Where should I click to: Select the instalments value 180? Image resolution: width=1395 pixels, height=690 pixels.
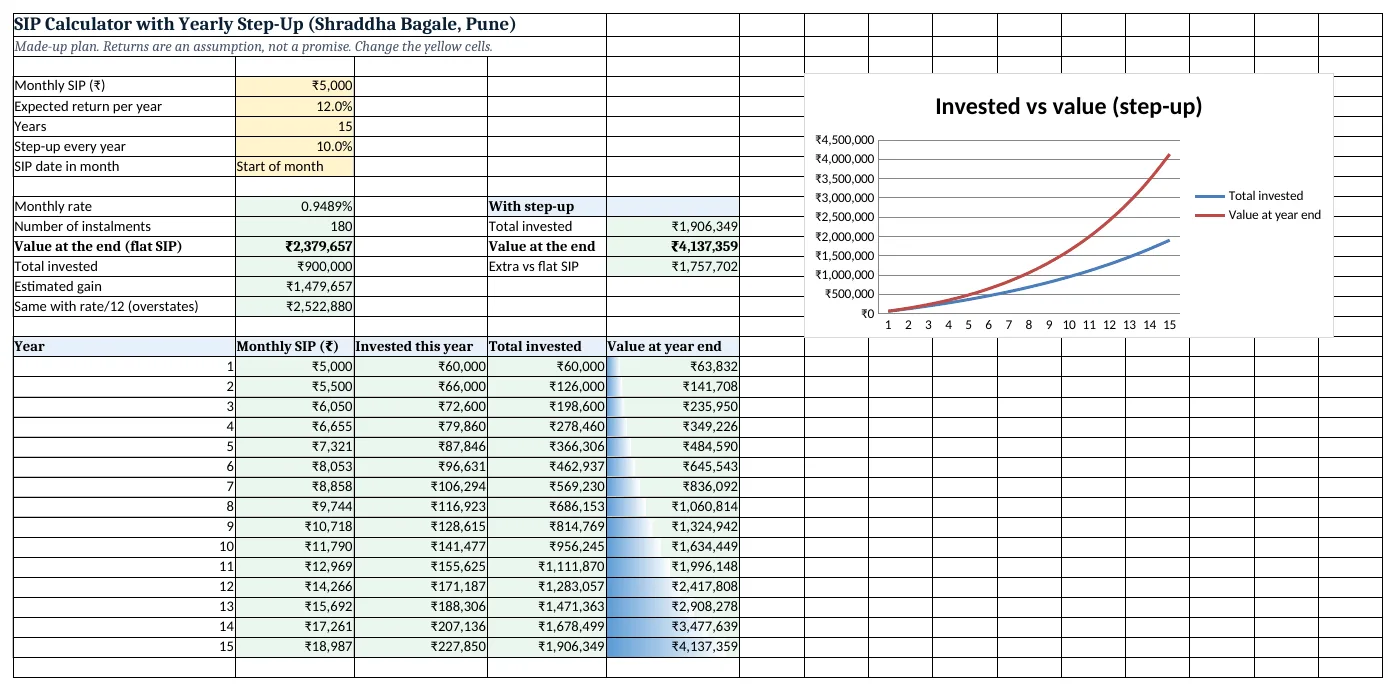click(x=294, y=227)
